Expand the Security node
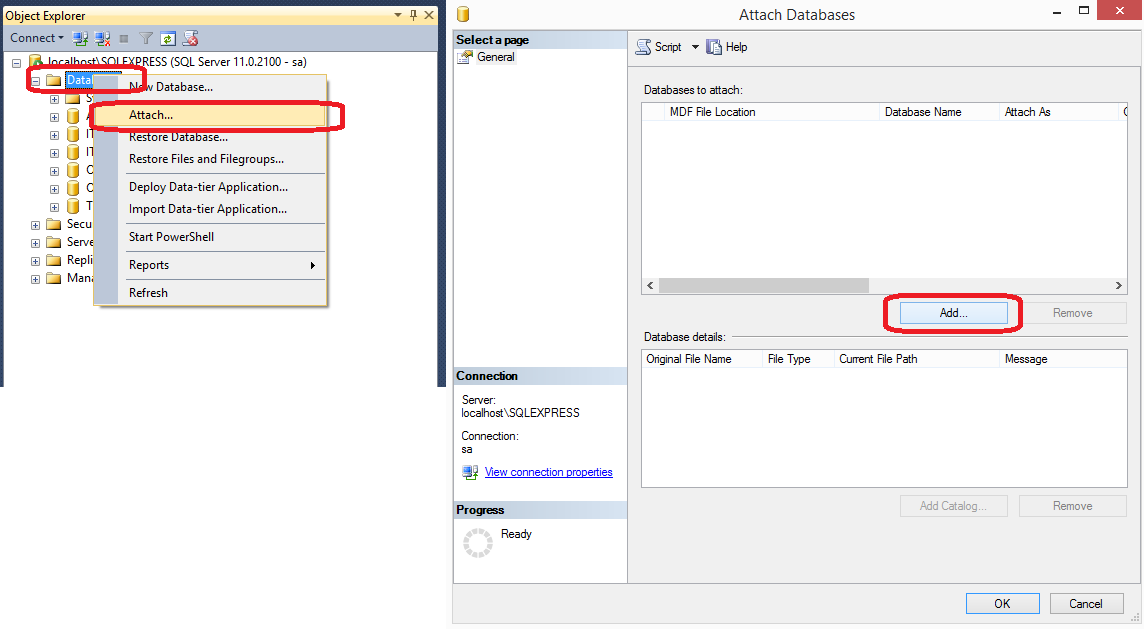Viewport: 1148px width, 634px height. (x=35, y=225)
